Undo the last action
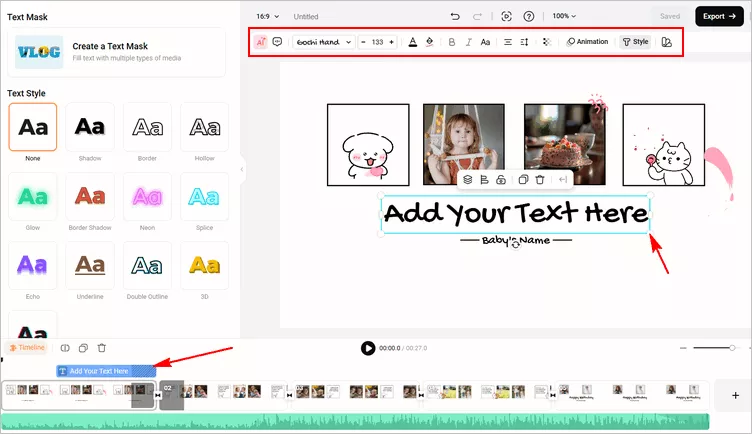The height and width of the screenshot is (434, 752). [455, 16]
